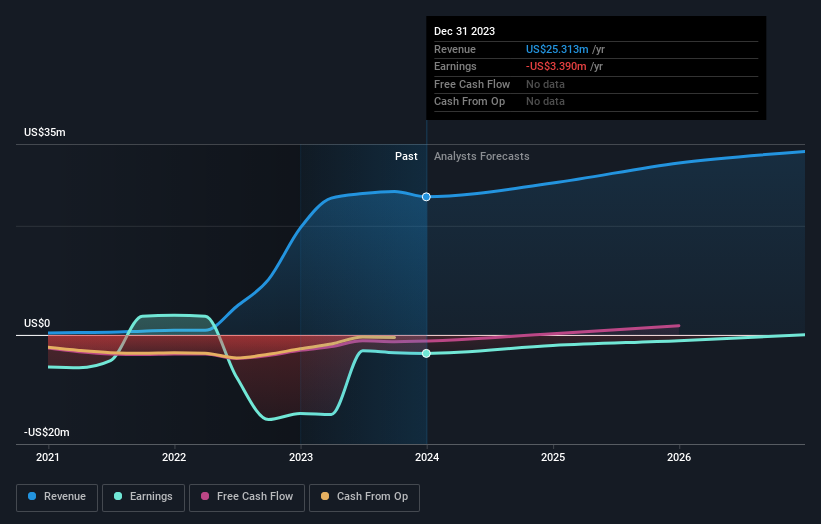Click the orange Cash From Op legend dot
This screenshot has height=524, width=821.
point(325,496)
